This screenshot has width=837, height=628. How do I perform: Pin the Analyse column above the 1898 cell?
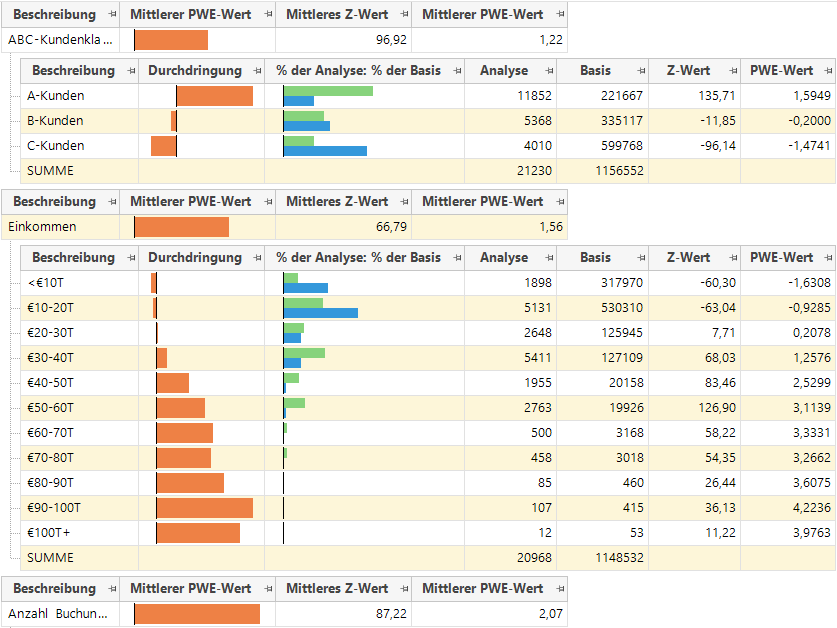pyautogui.click(x=549, y=258)
